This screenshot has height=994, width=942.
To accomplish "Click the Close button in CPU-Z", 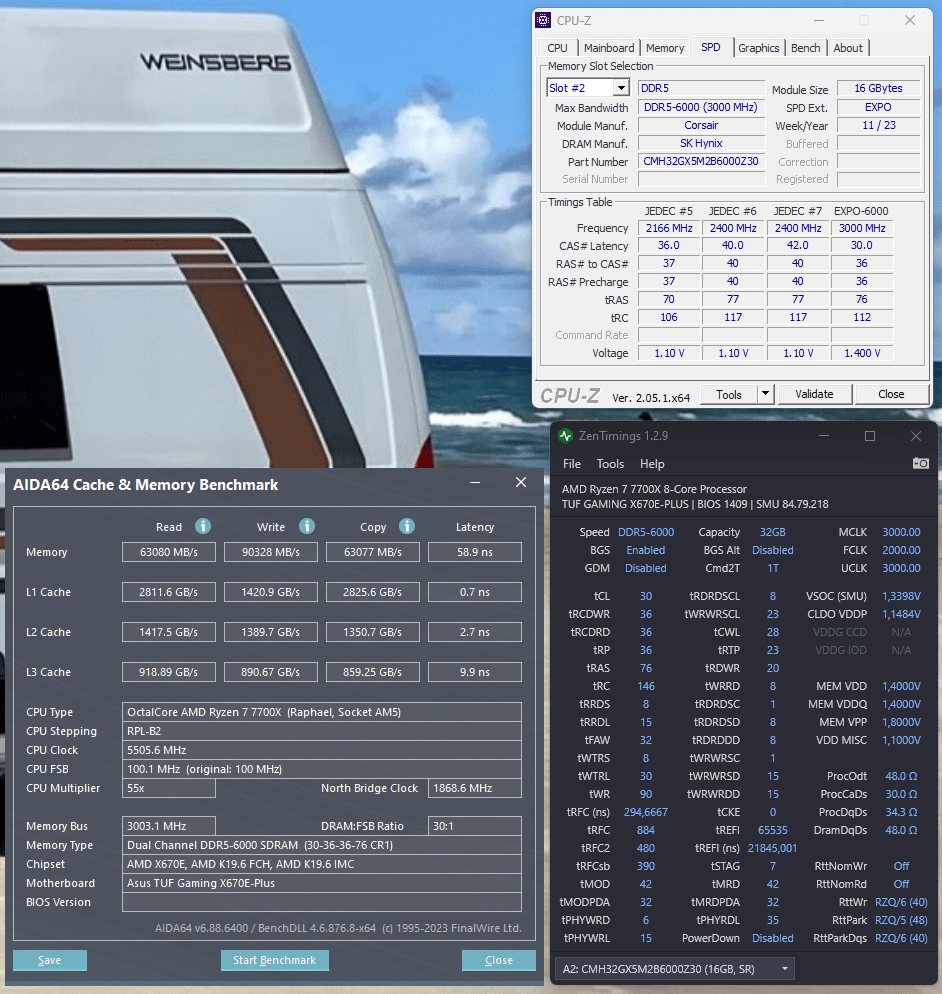I will pyautogui.click(x=891, y=394).
